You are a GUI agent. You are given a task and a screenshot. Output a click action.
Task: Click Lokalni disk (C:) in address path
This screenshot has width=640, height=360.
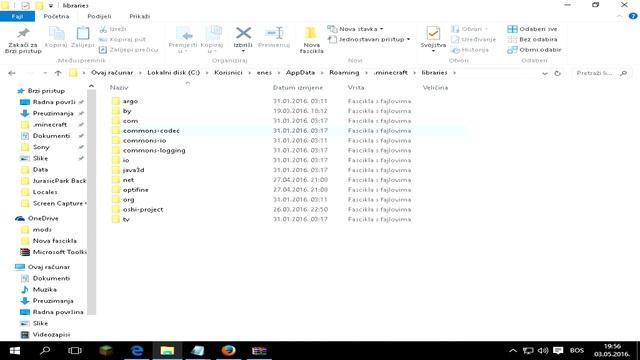pyautogui.click(x=173, y=73)
